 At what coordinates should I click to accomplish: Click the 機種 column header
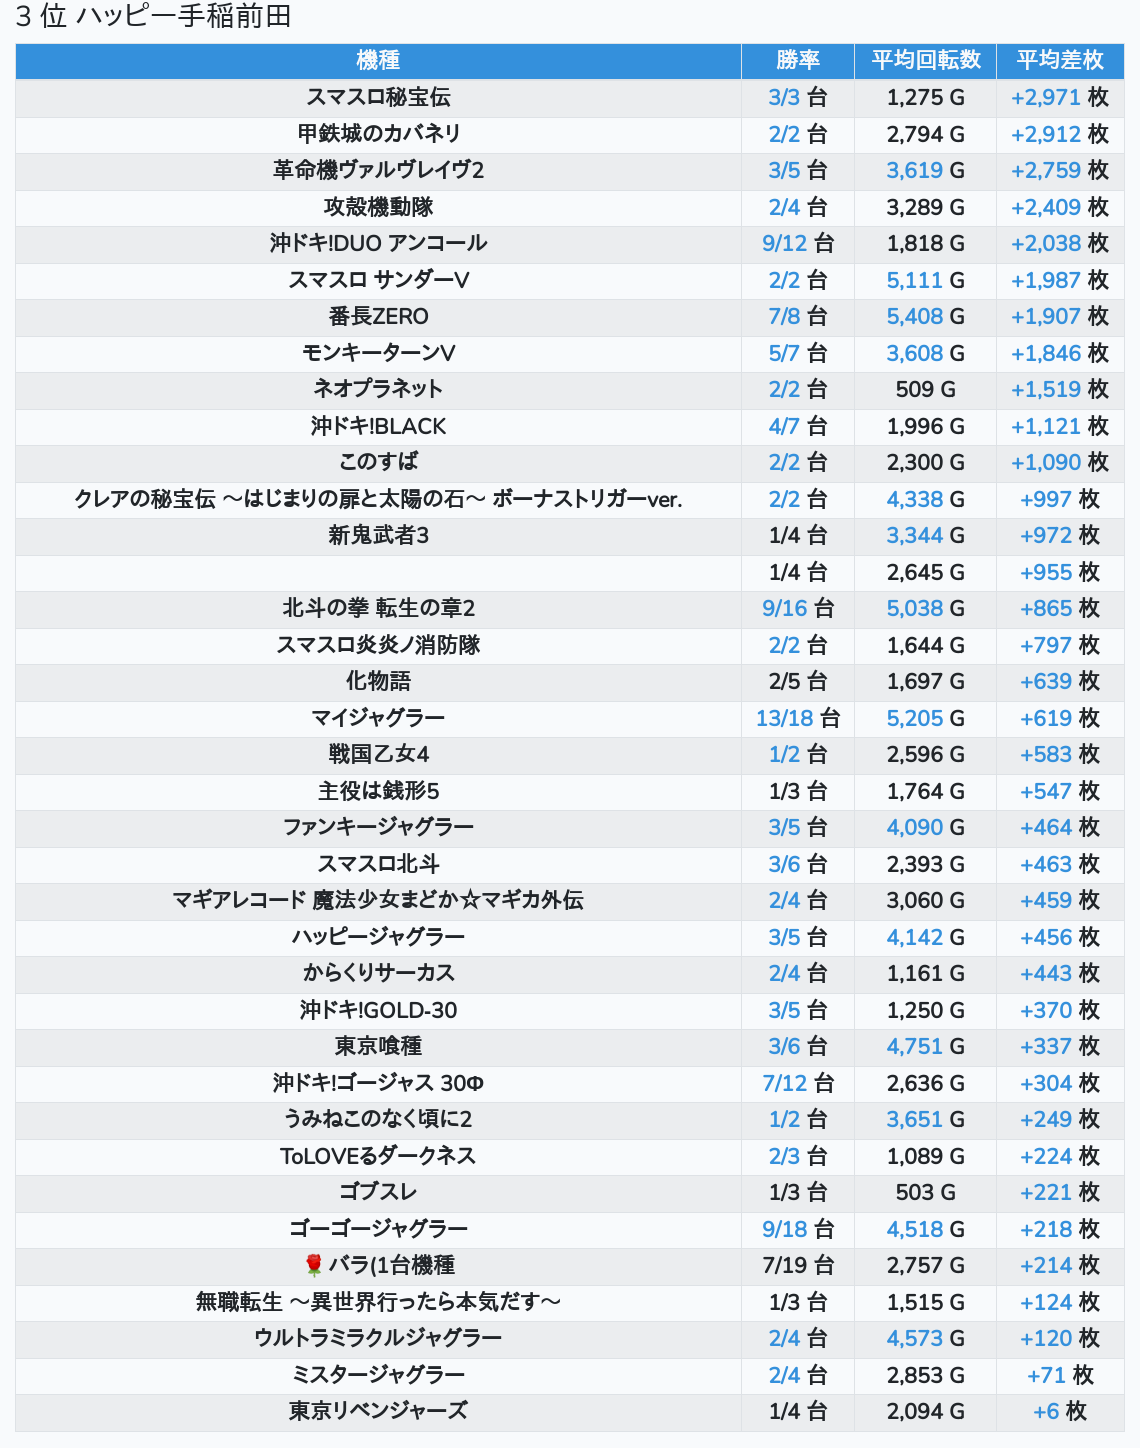pyautogui.click(x=378, y=60)
